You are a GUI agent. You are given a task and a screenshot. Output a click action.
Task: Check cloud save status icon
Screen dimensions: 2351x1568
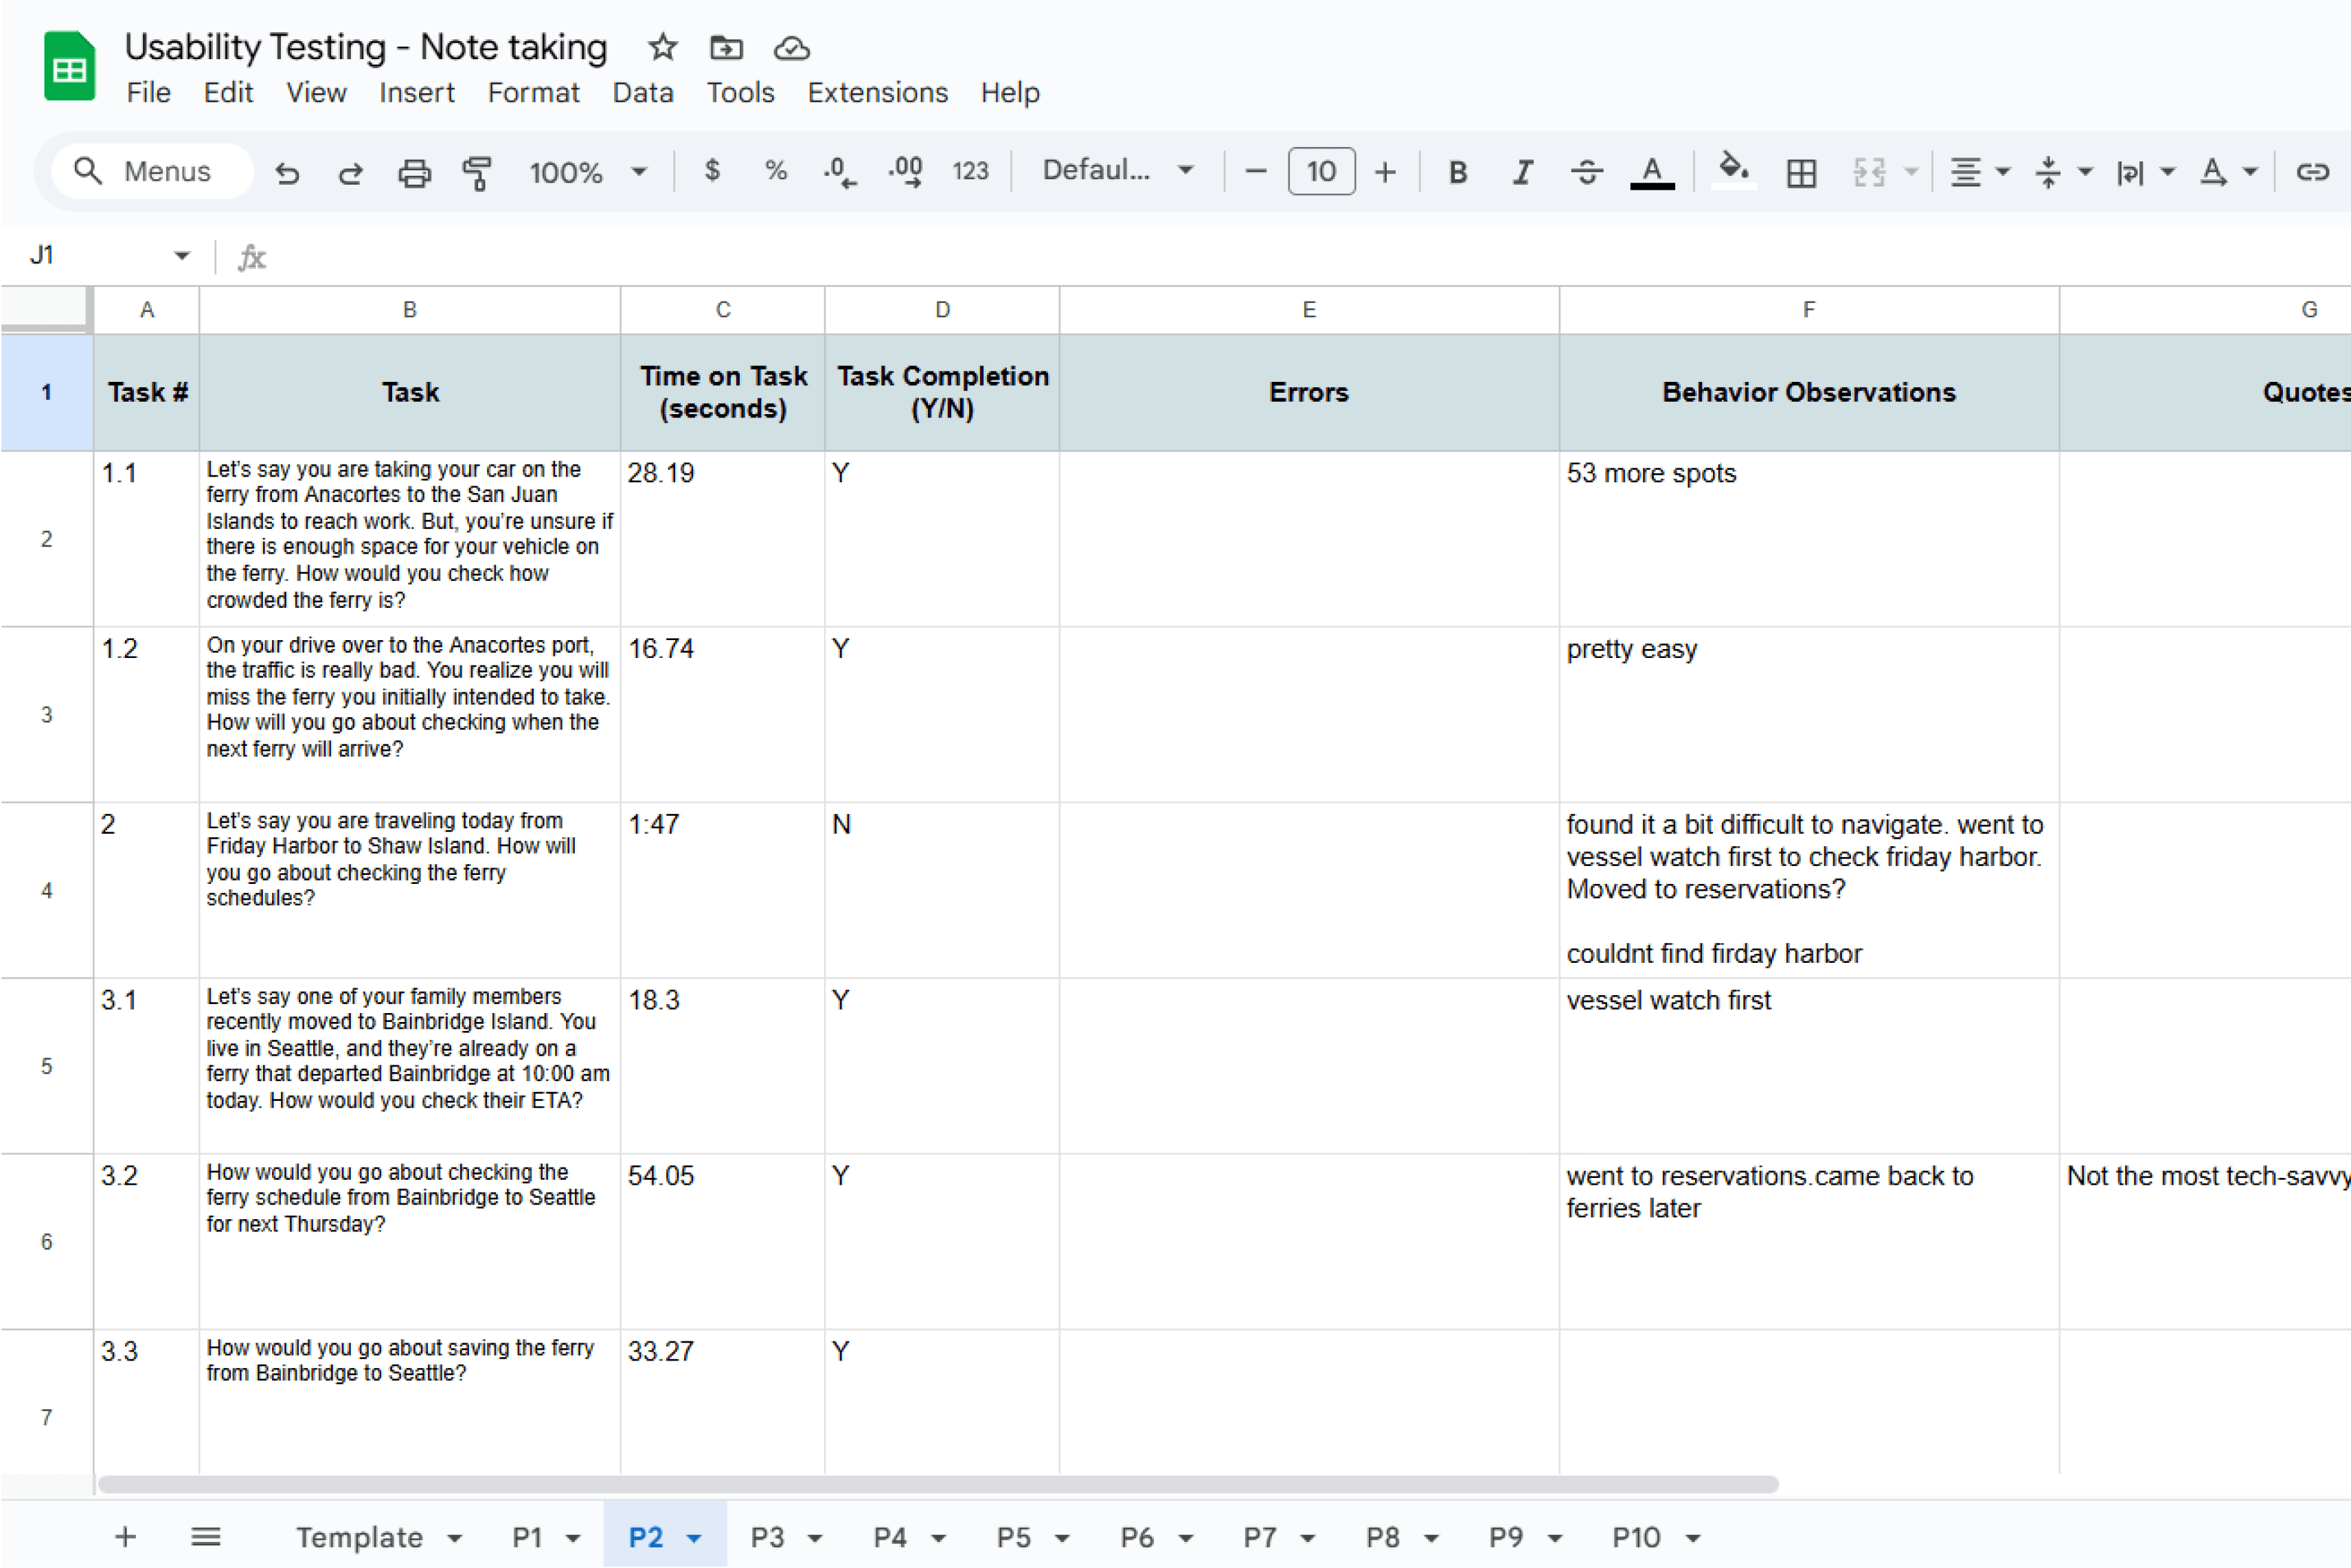pos(791,47)
